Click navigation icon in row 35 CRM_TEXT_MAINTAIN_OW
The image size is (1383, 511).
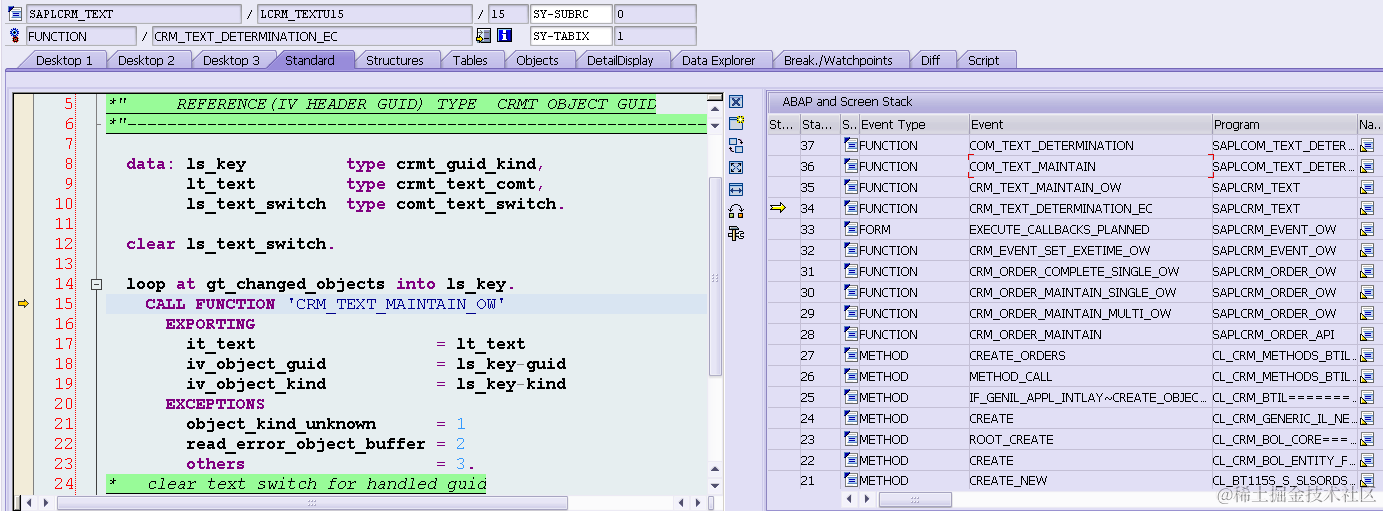1367,188
